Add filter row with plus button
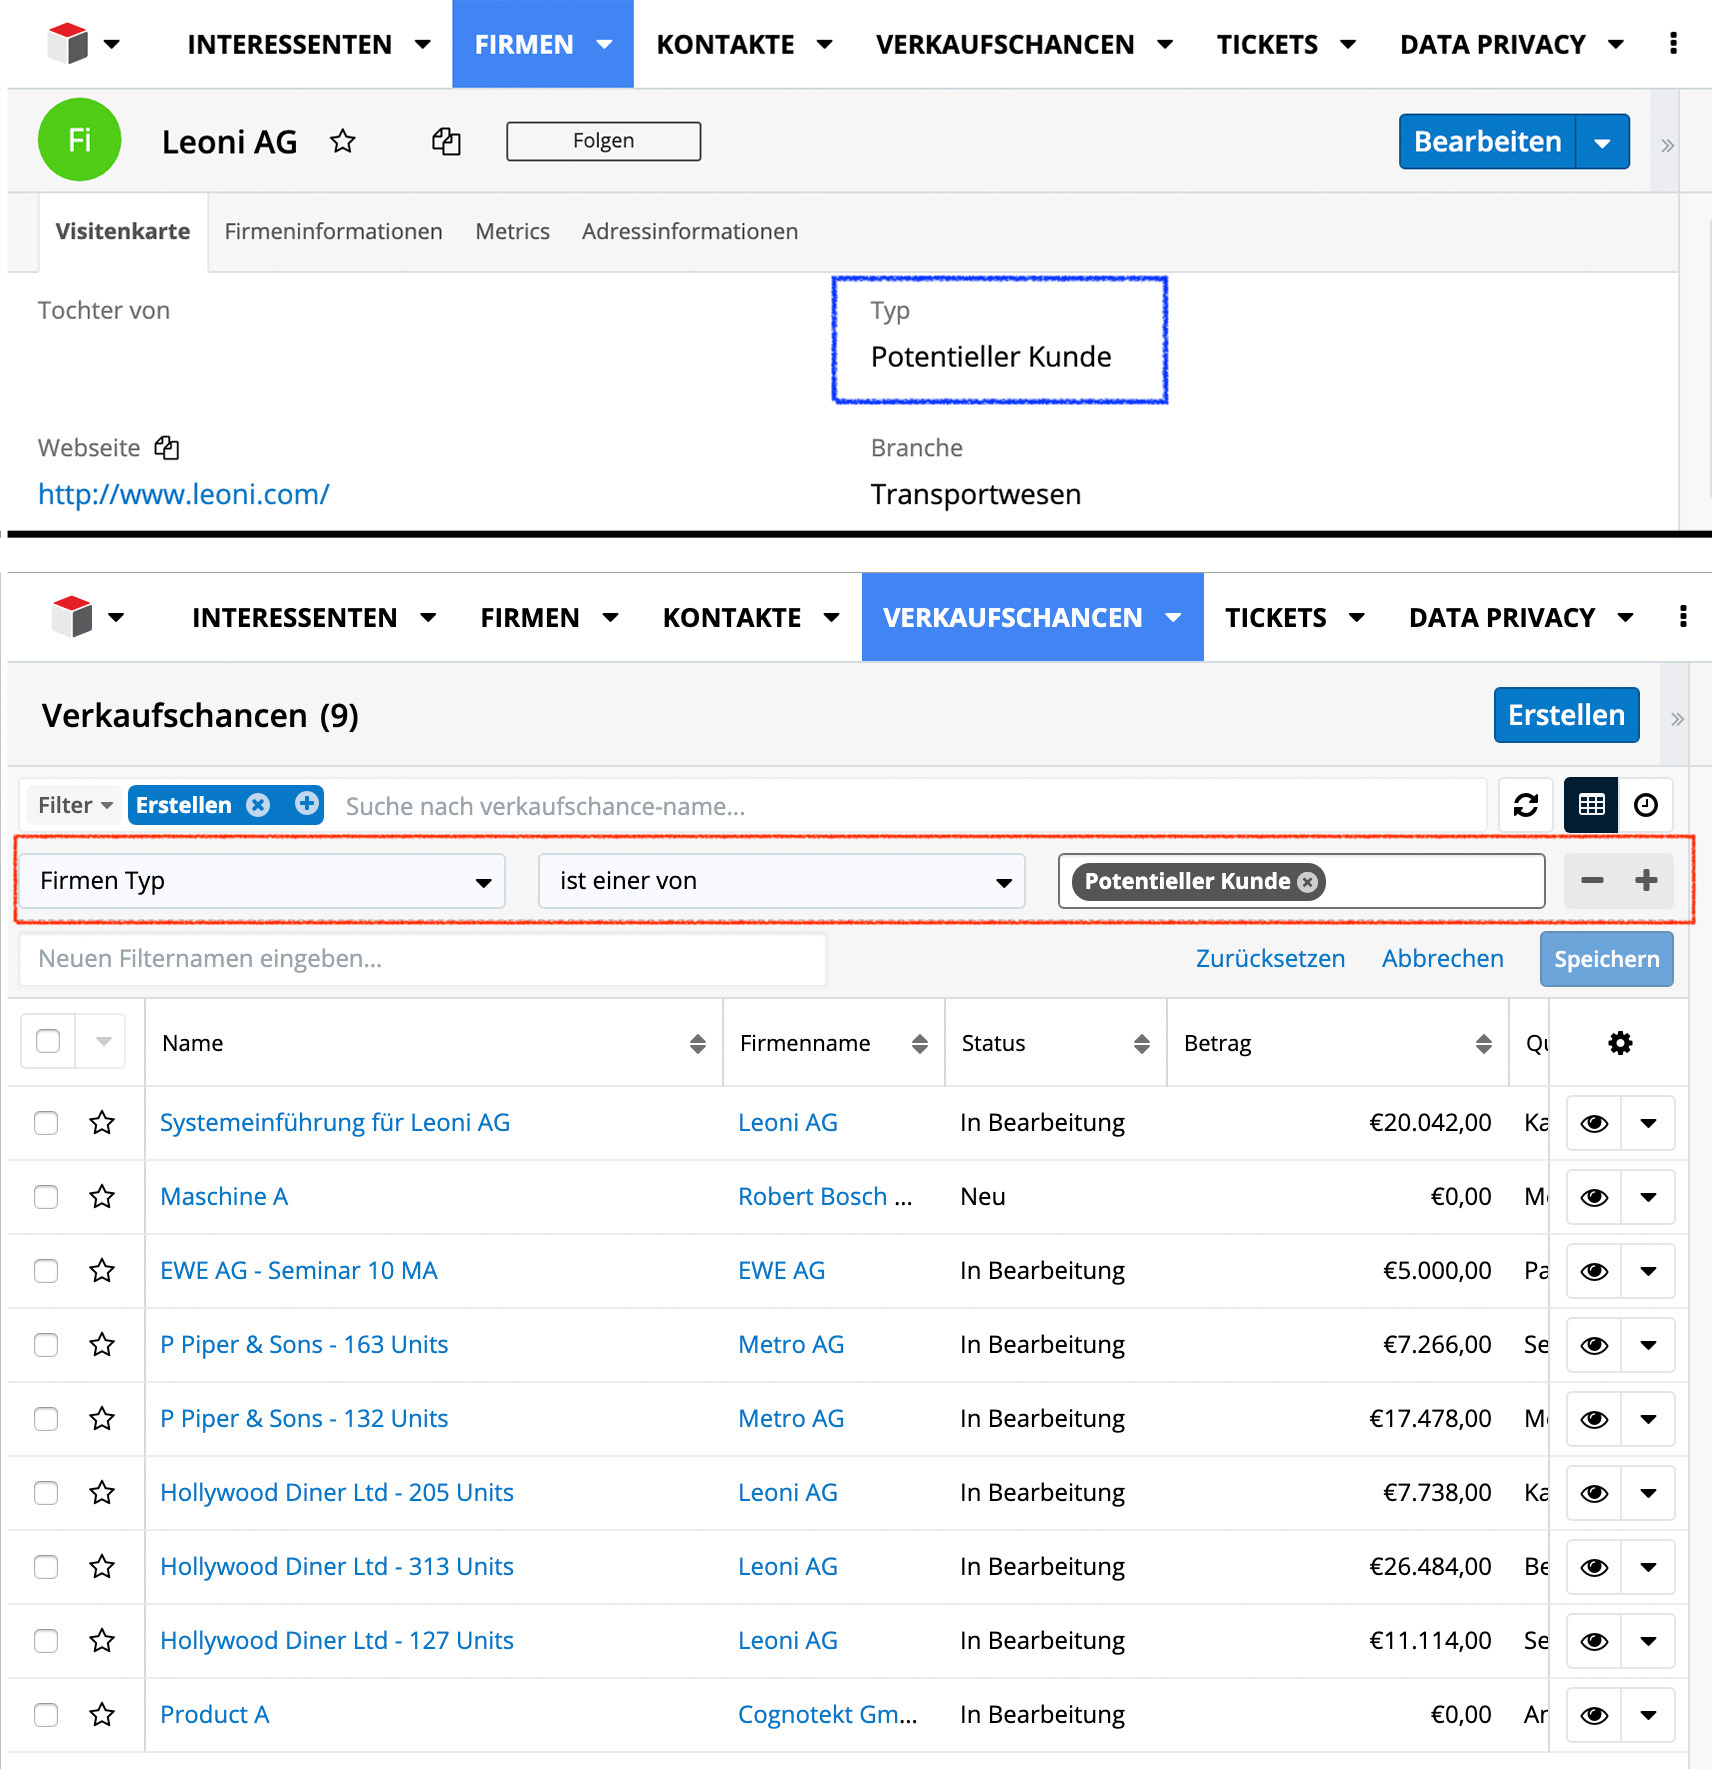This screenshot has height=1769, width=1712. (1646, 880)
